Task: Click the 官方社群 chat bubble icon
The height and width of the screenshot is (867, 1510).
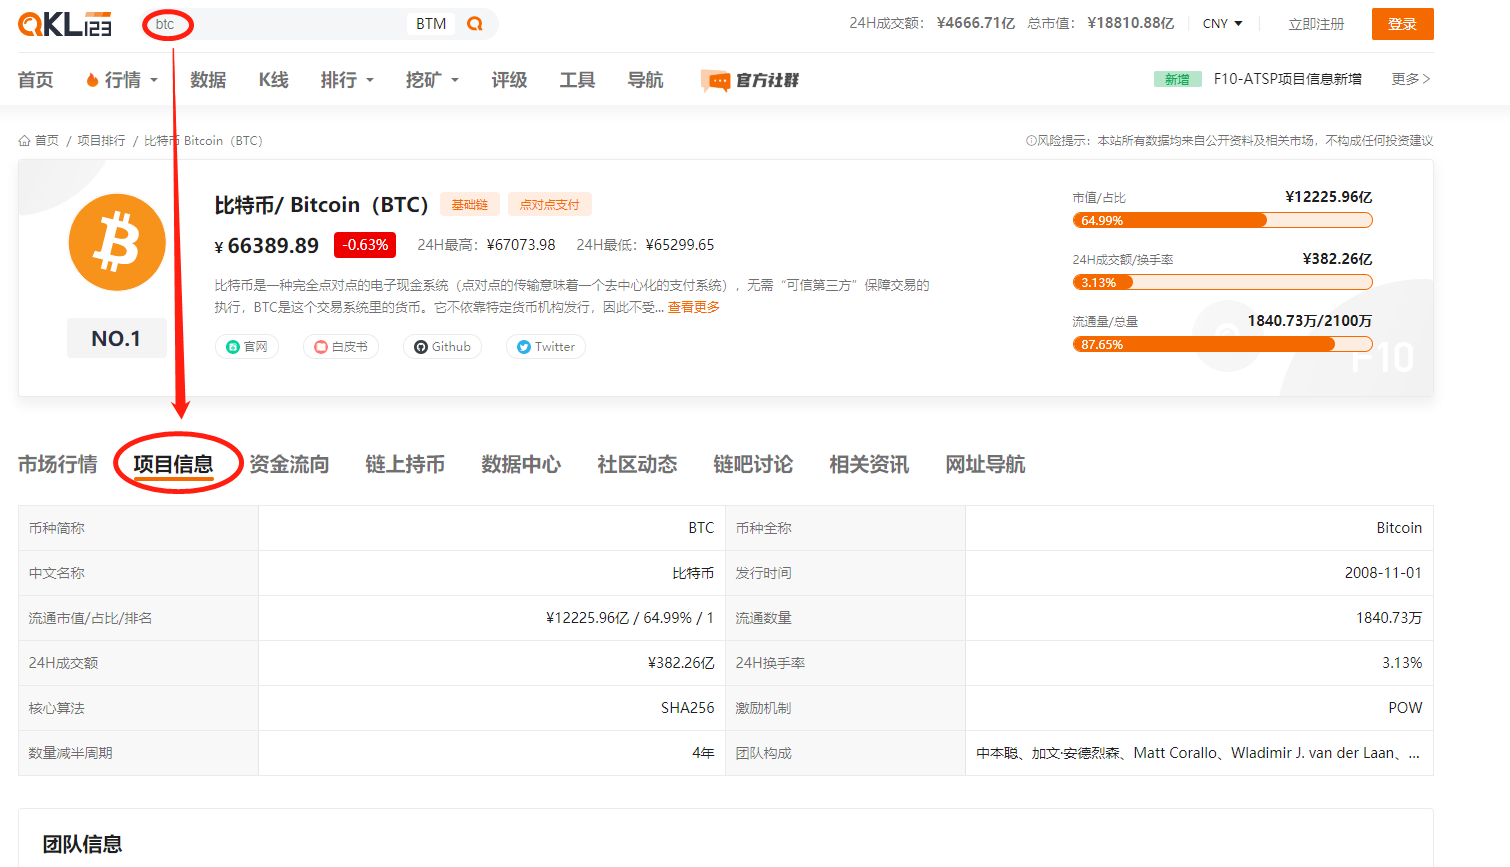Action: pos(715,81)
